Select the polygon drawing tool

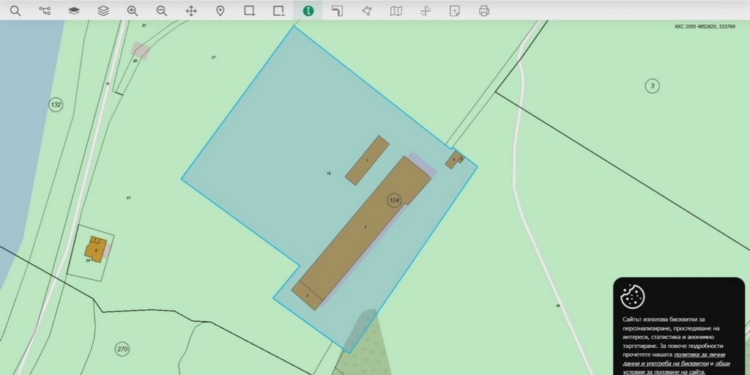[x=367, y=11]
